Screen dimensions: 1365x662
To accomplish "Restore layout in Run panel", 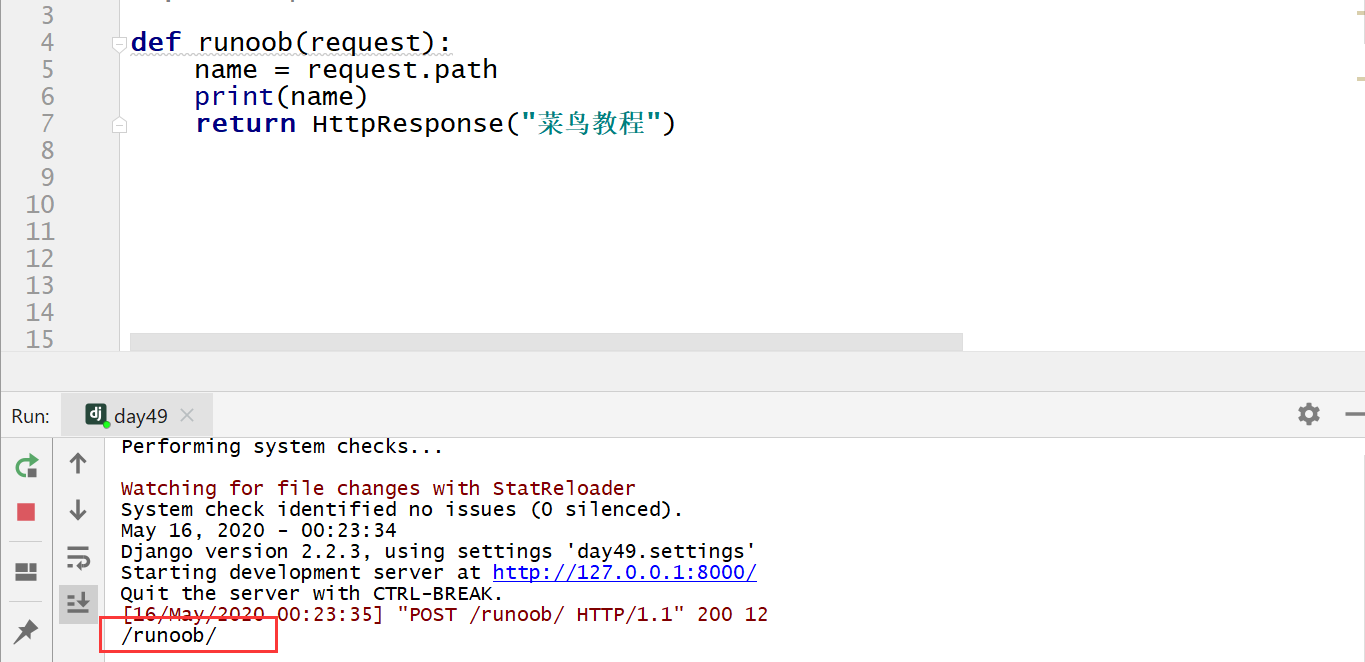I will click(27, 571).
